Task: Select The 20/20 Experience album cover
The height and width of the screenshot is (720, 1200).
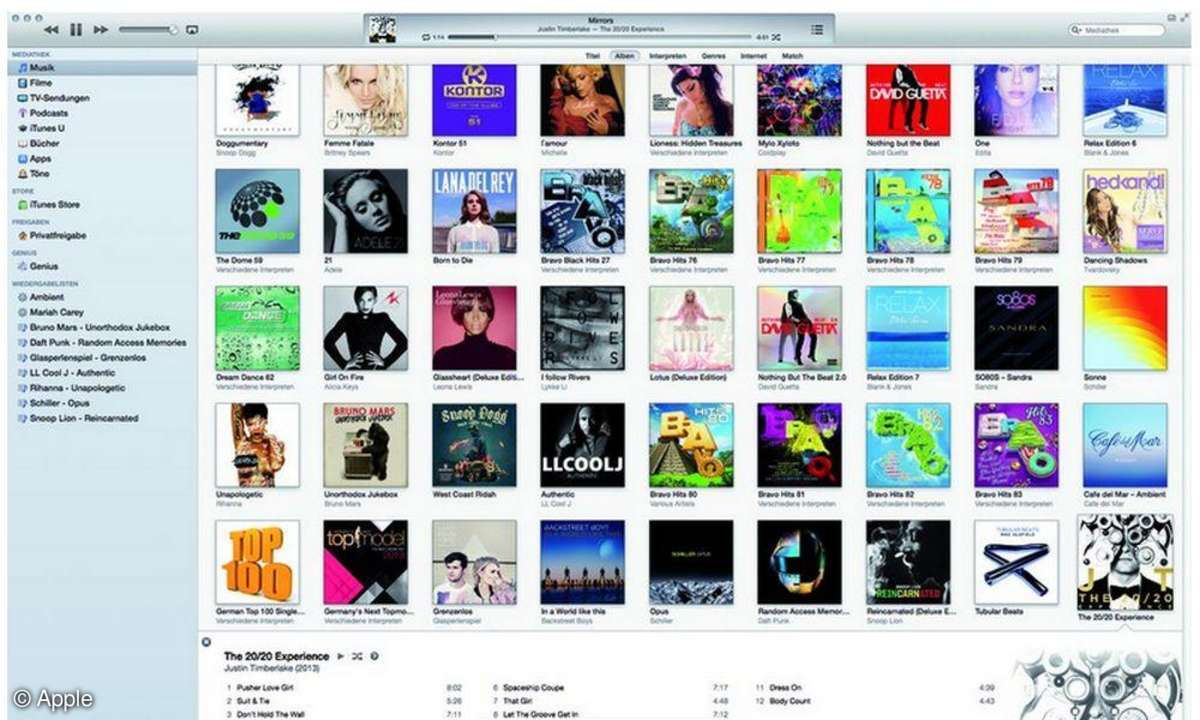Action: [1124, 562]
